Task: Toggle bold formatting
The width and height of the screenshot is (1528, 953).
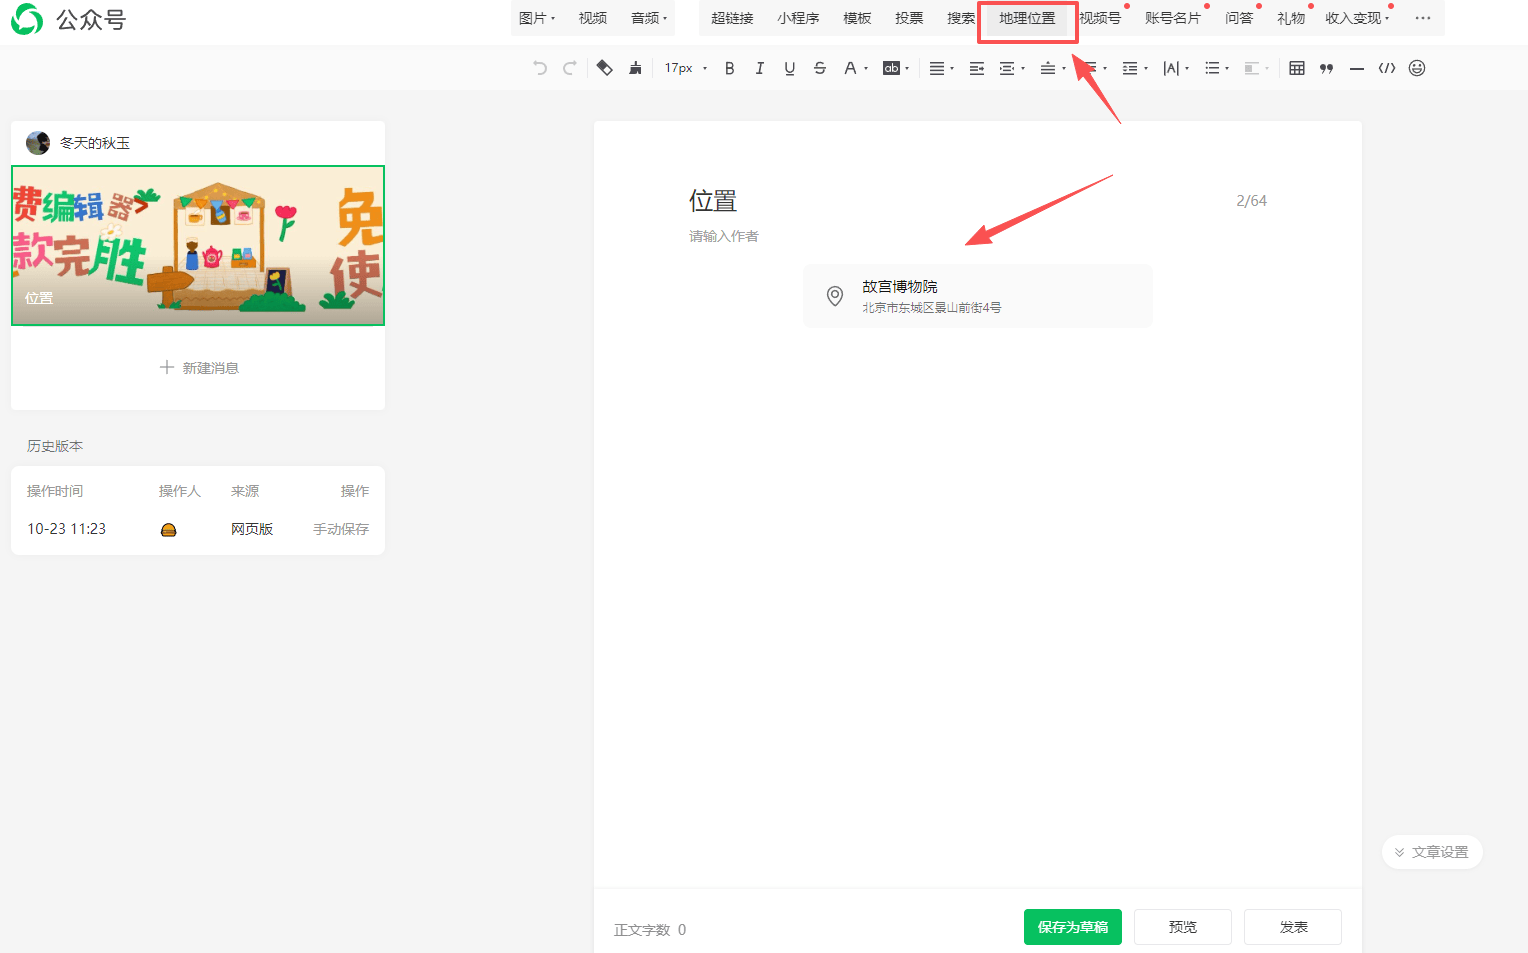Action: (730, 68)
